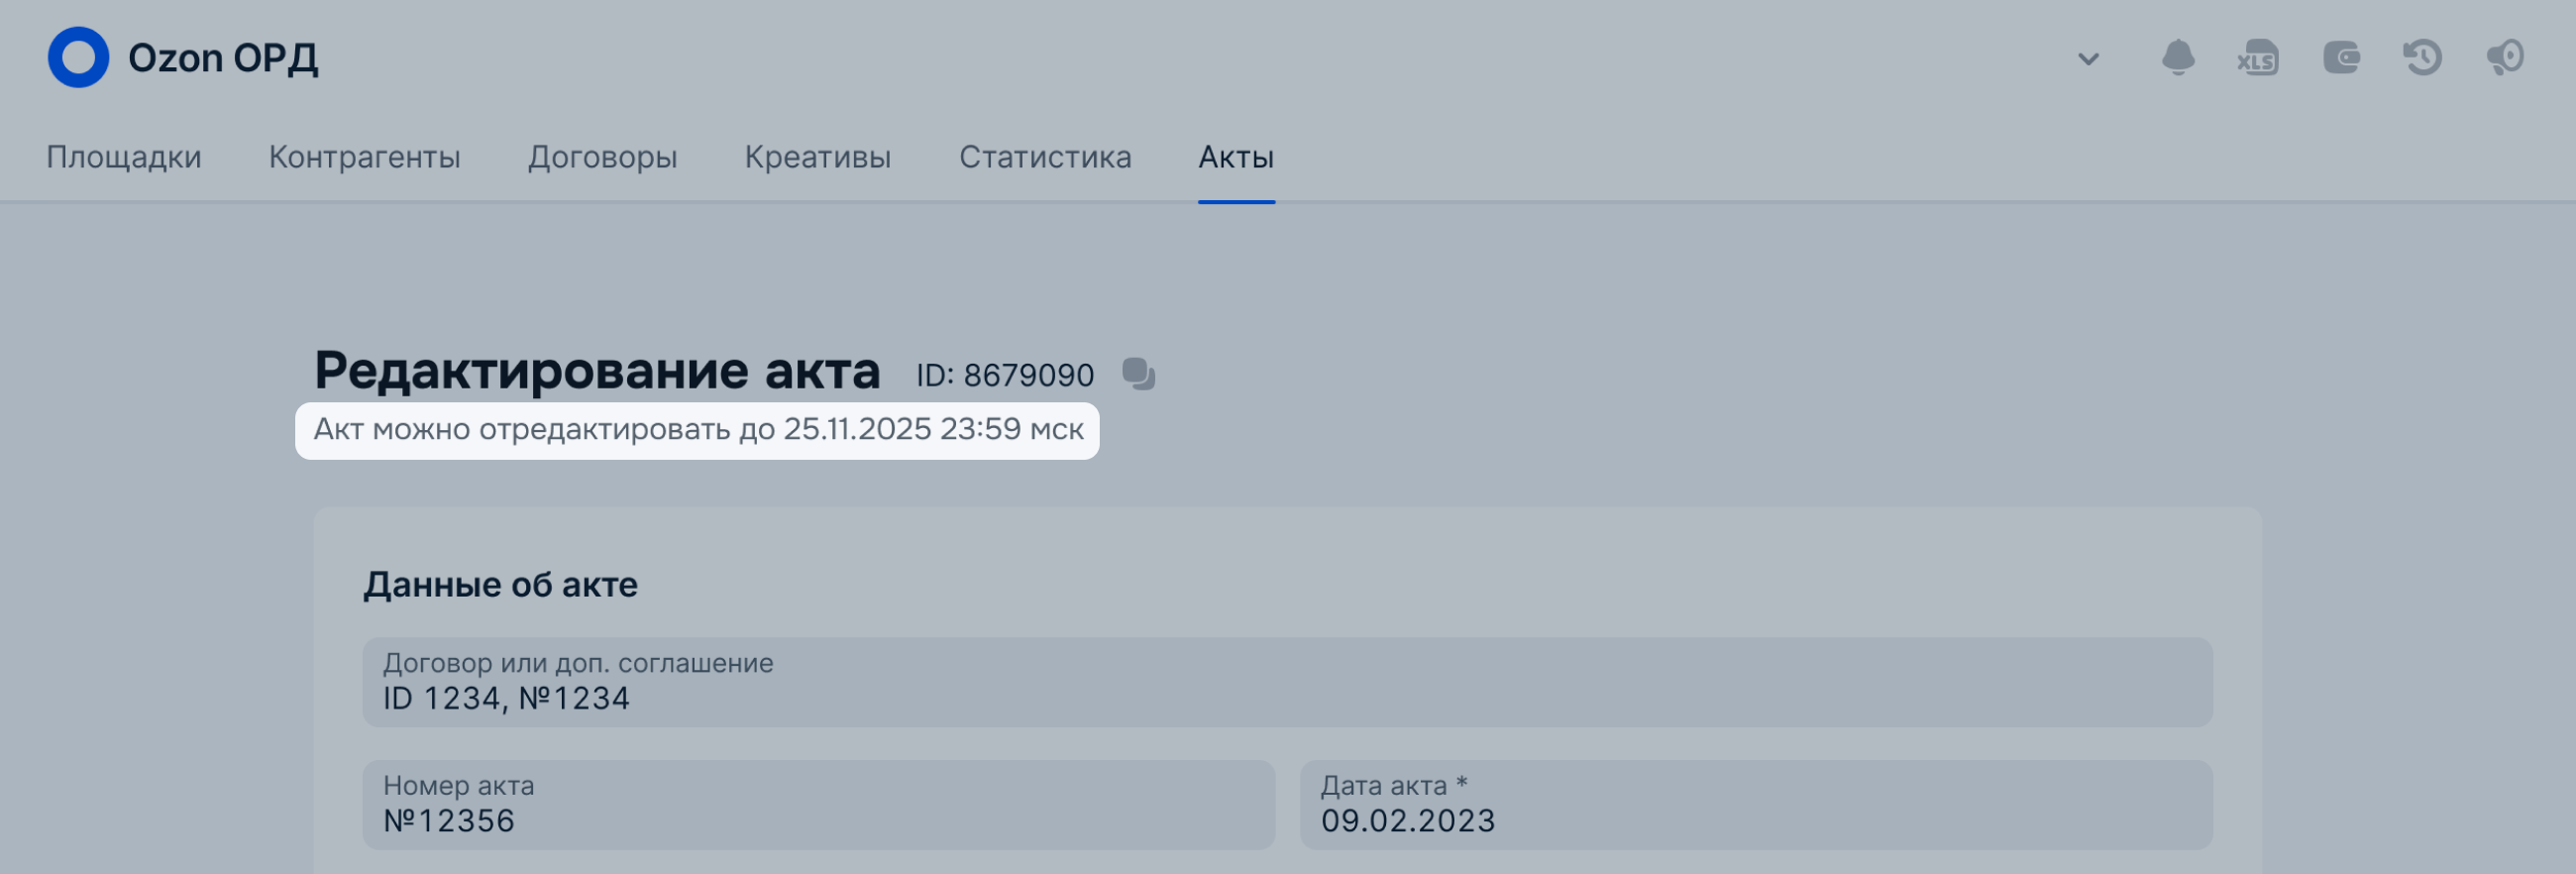Click the act editing deadline notice
Viewport: 2576px width, 874px height.
point(697,430)
